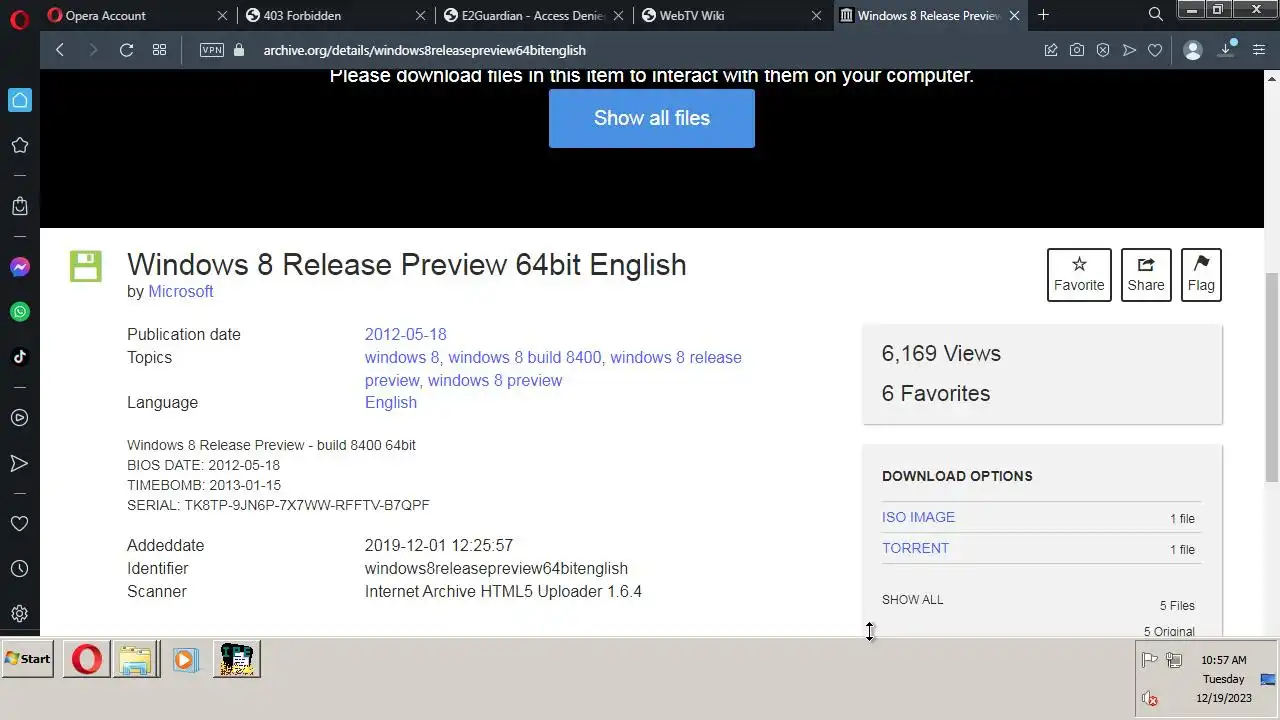Click SHOW ALL download options
This screenshot has height=720, width=1280.
[x=912, y=600]
